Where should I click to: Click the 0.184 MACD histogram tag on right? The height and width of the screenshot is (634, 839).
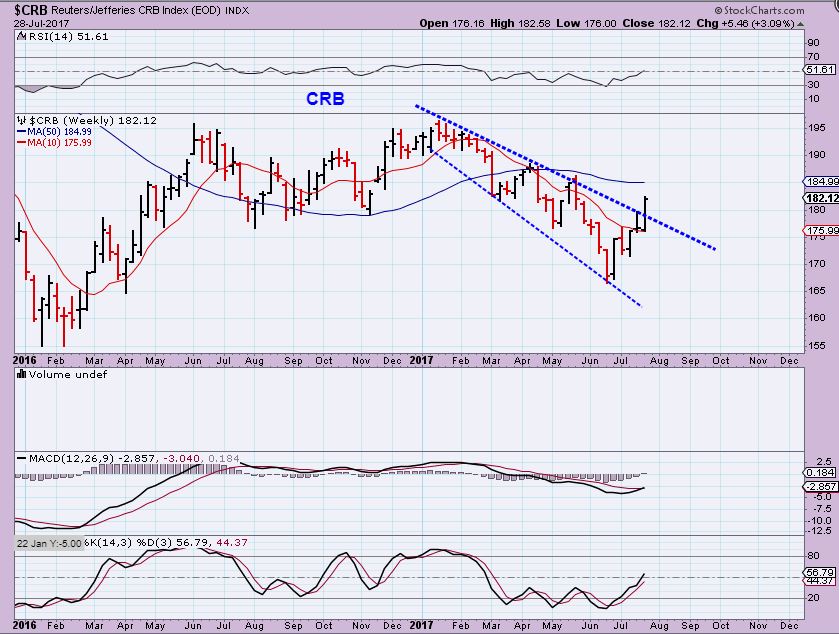coord(820,472)
